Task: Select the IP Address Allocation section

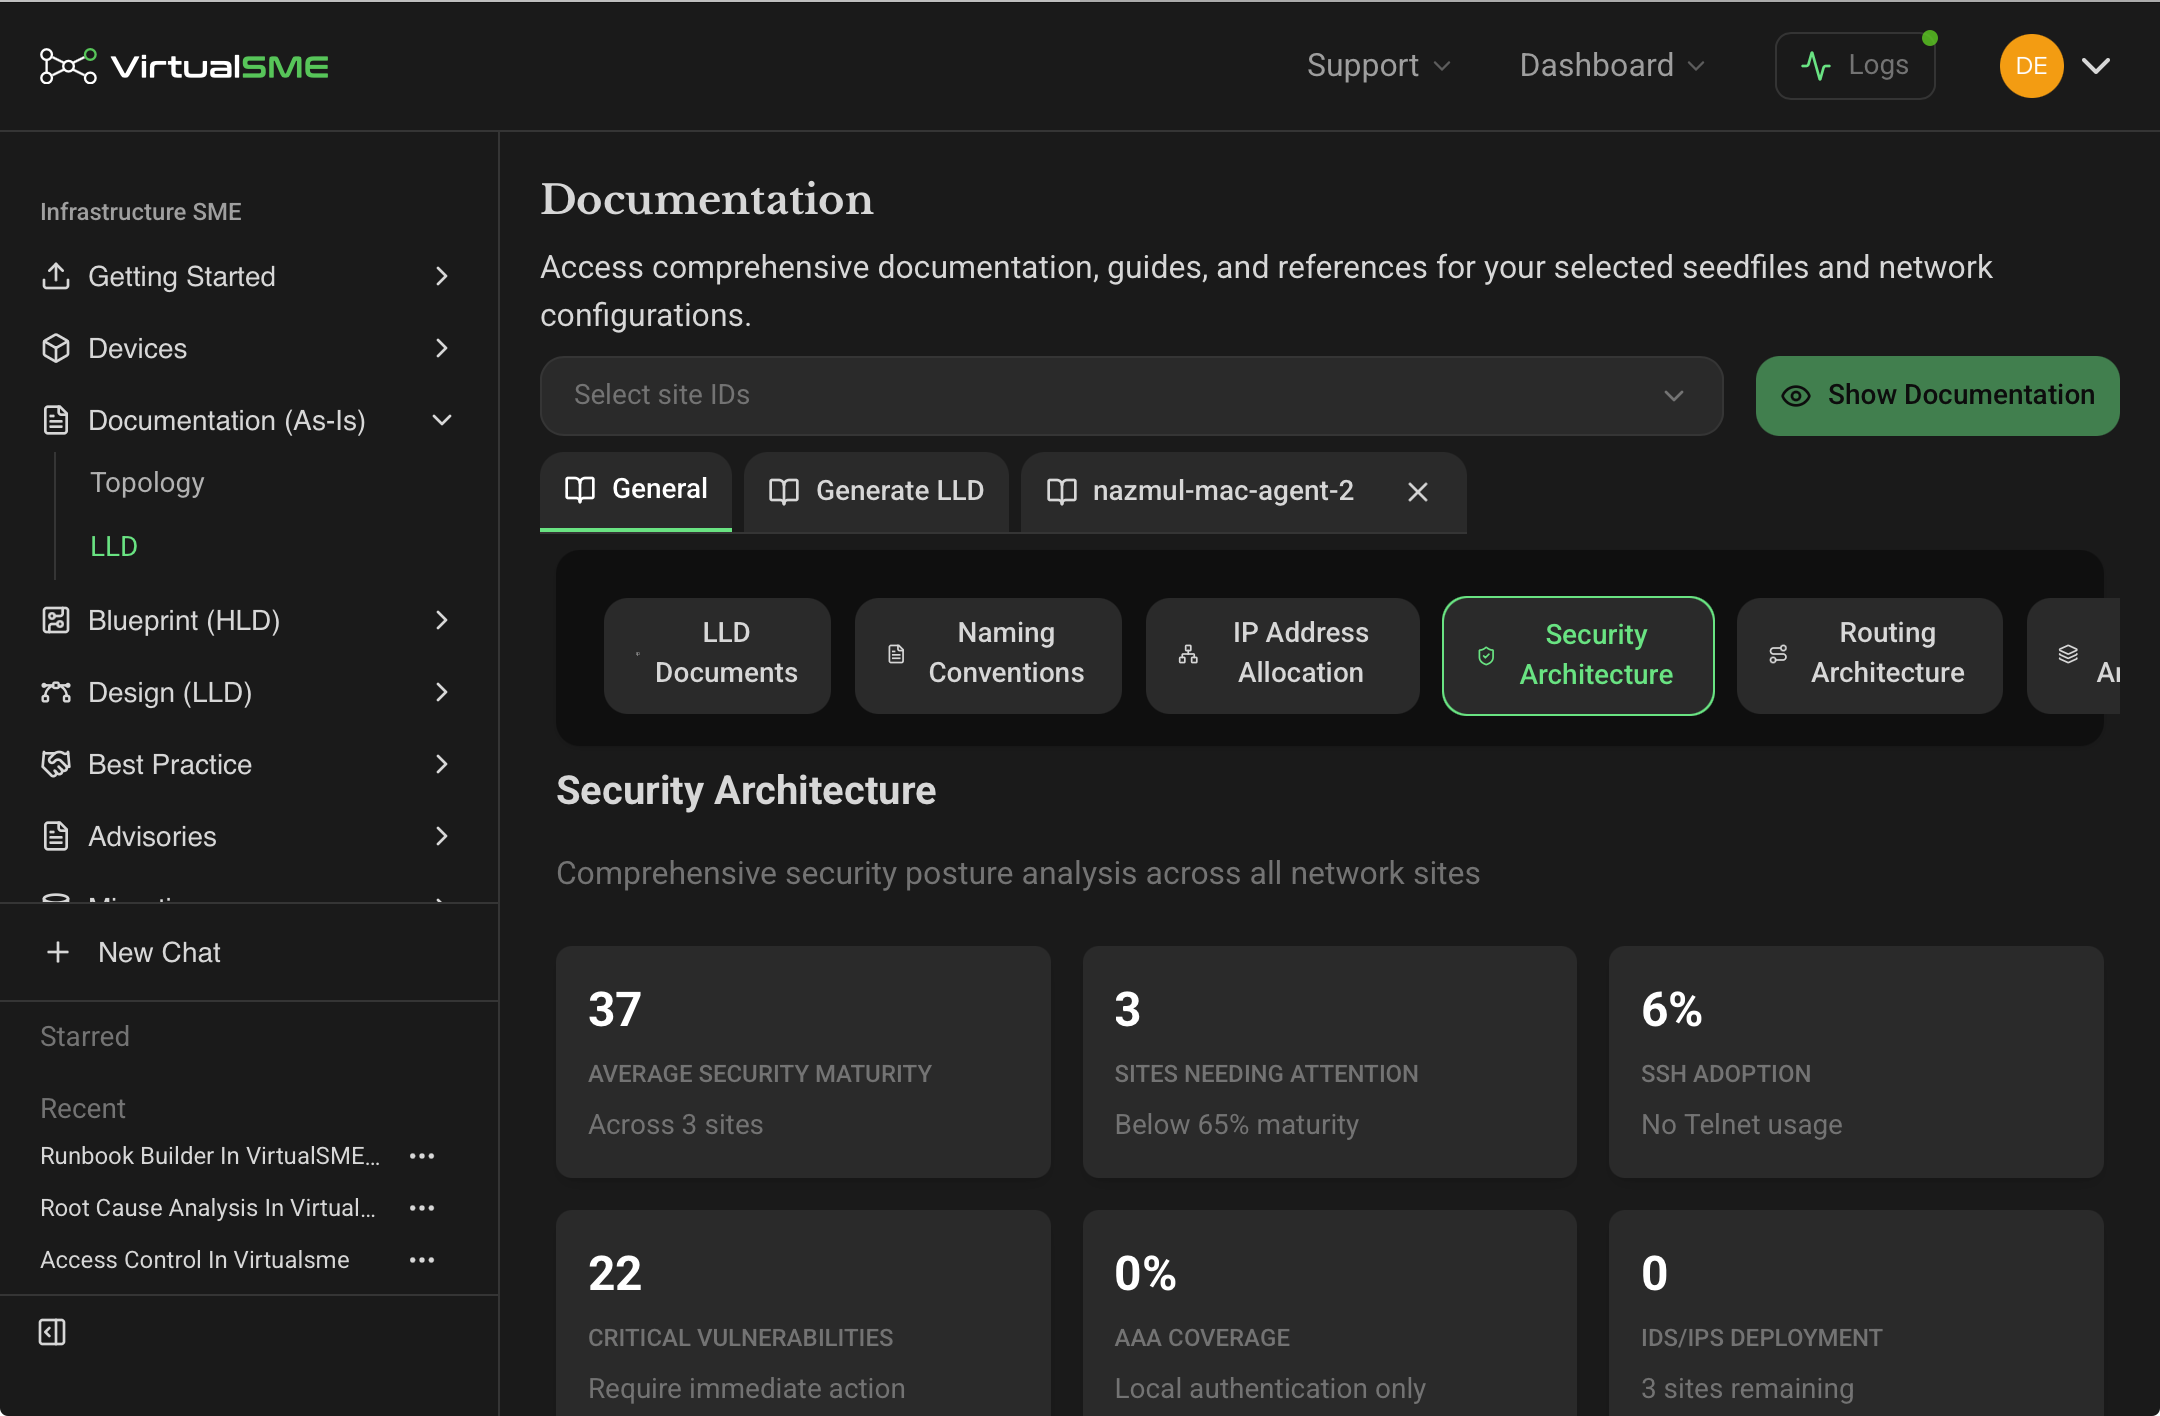Action: coord(1282,655)
